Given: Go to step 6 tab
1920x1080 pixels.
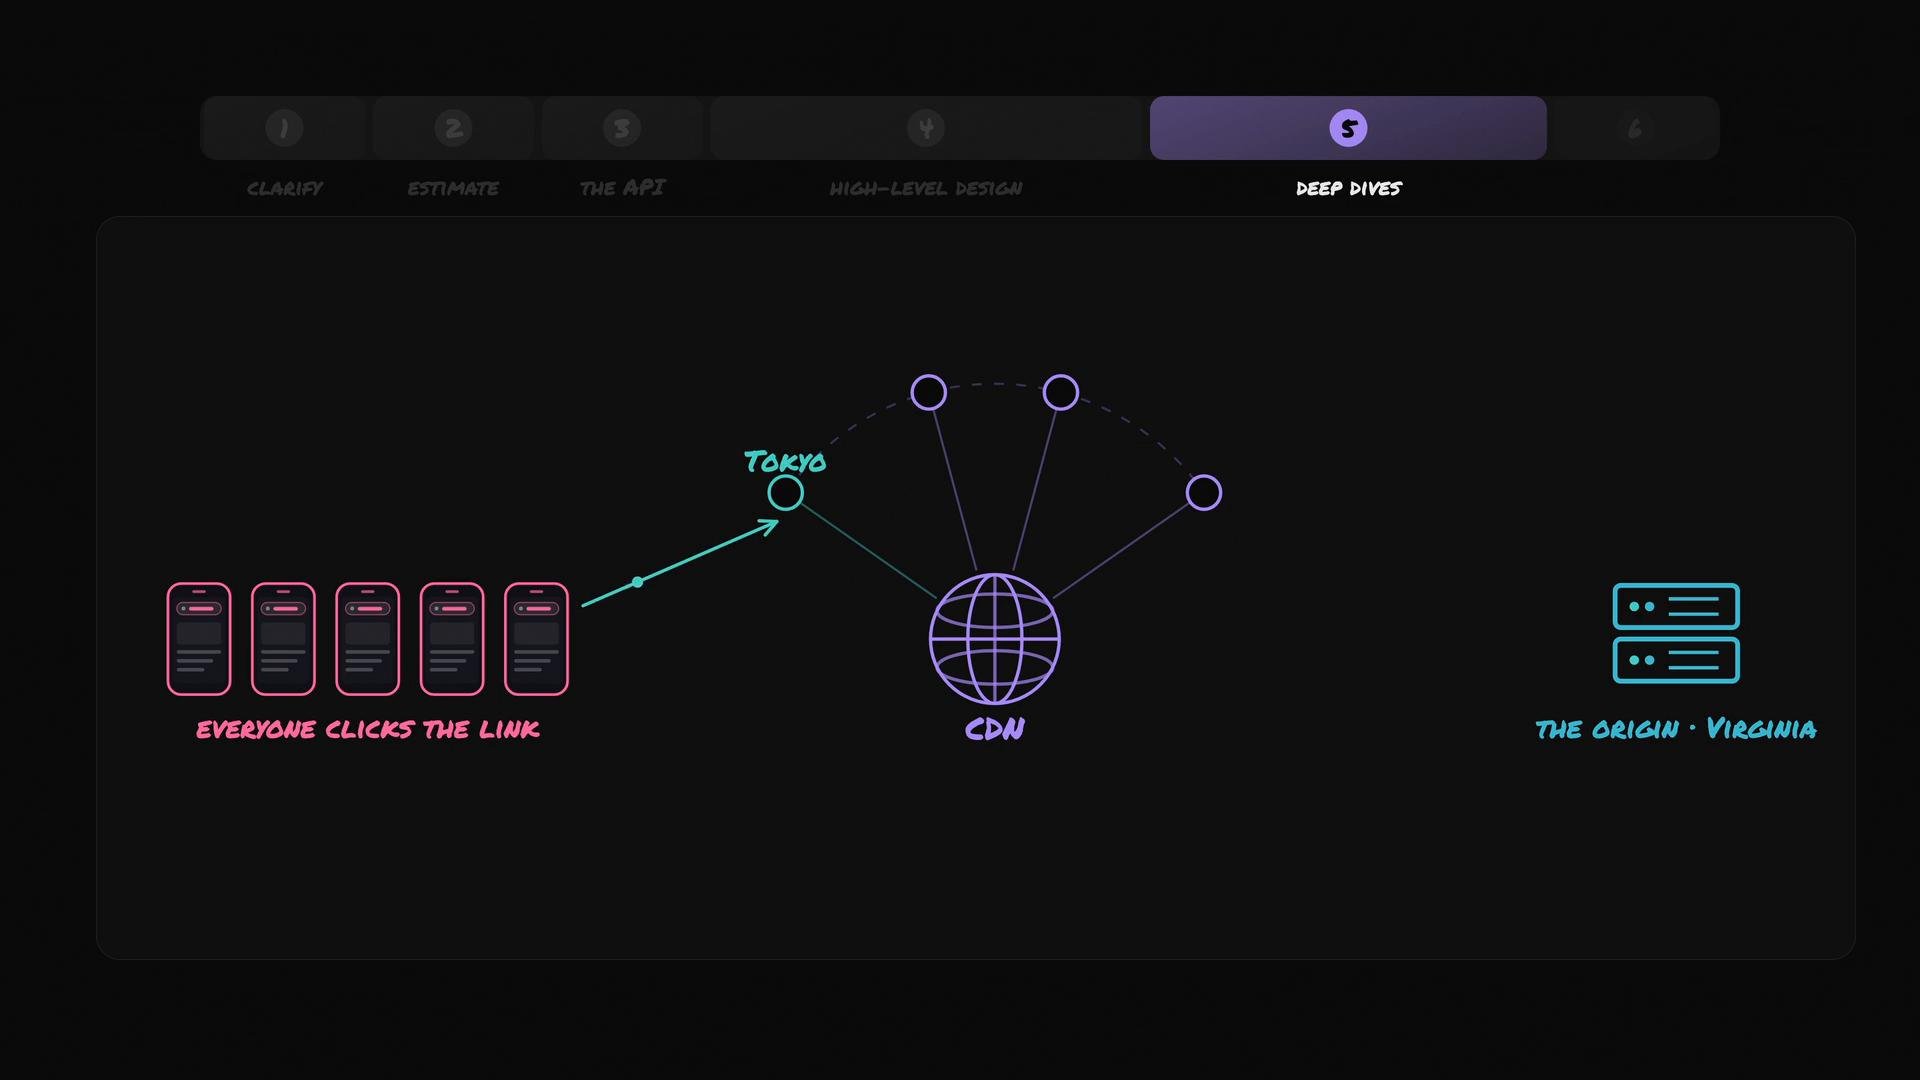Looking at the screenshot, I should (x=1634, y=128).
